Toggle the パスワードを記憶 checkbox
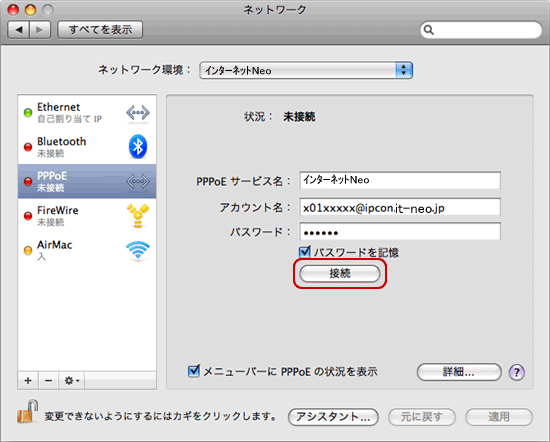550x442 pixels. tap(305, 252)
